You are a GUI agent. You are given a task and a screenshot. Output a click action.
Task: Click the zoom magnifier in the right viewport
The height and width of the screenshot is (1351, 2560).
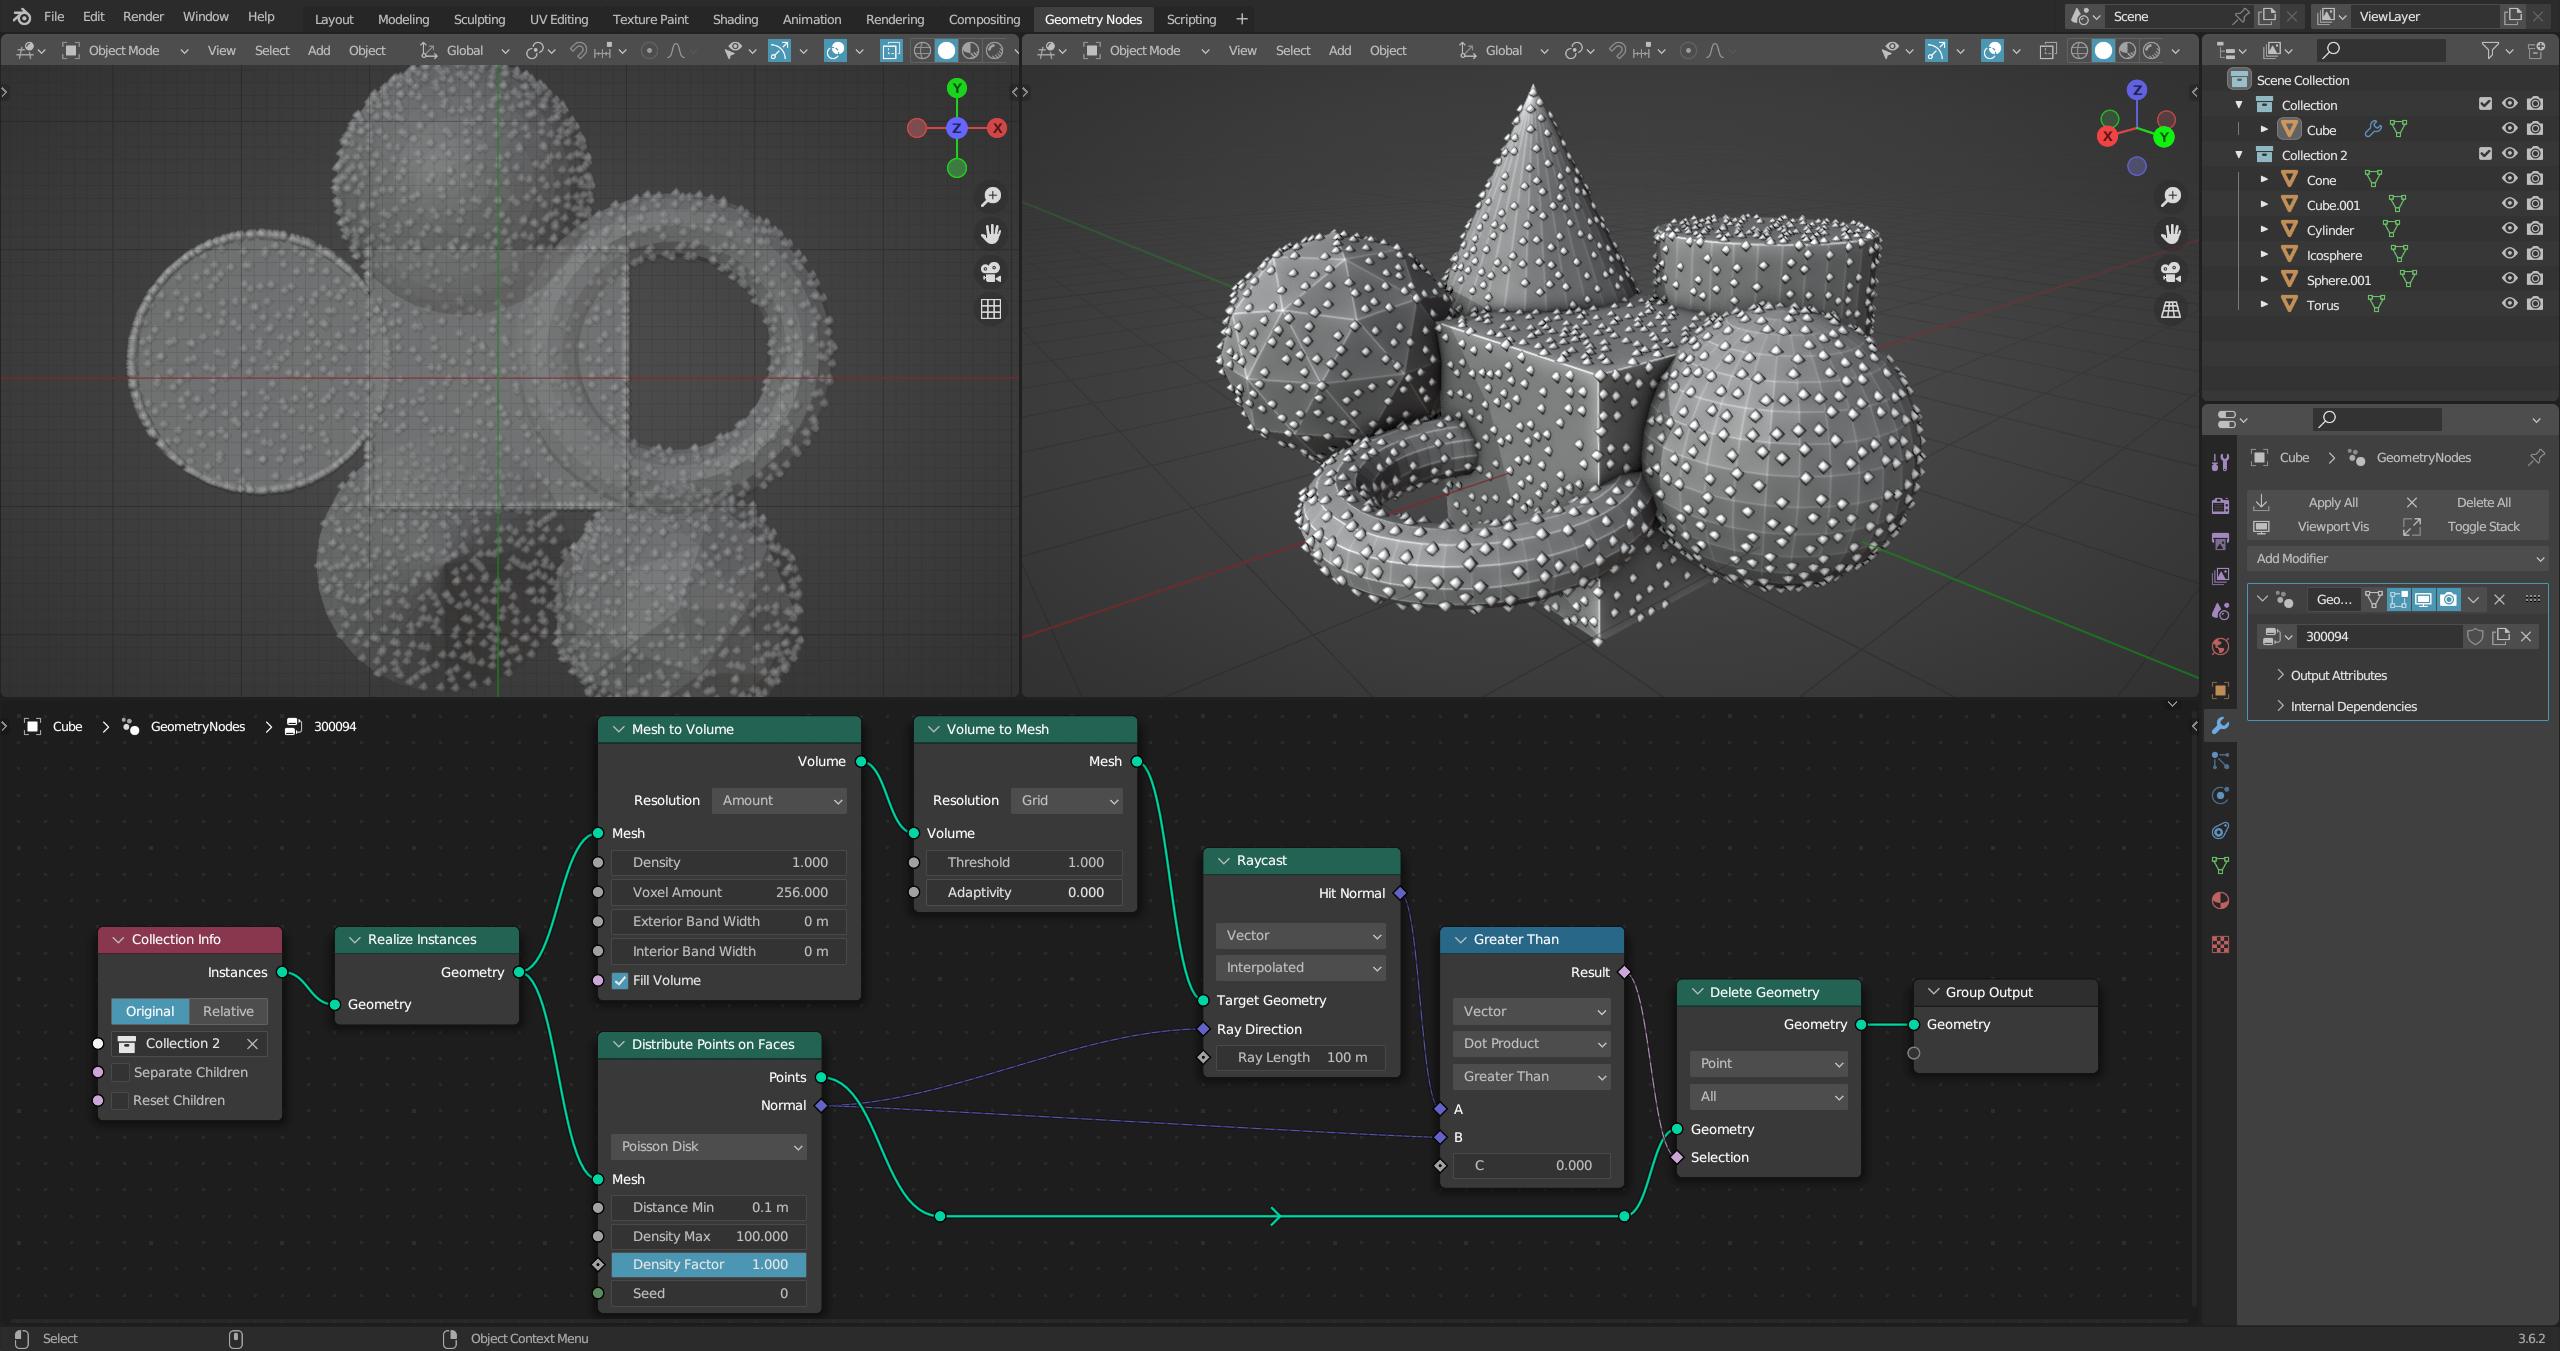(2171, 197)
